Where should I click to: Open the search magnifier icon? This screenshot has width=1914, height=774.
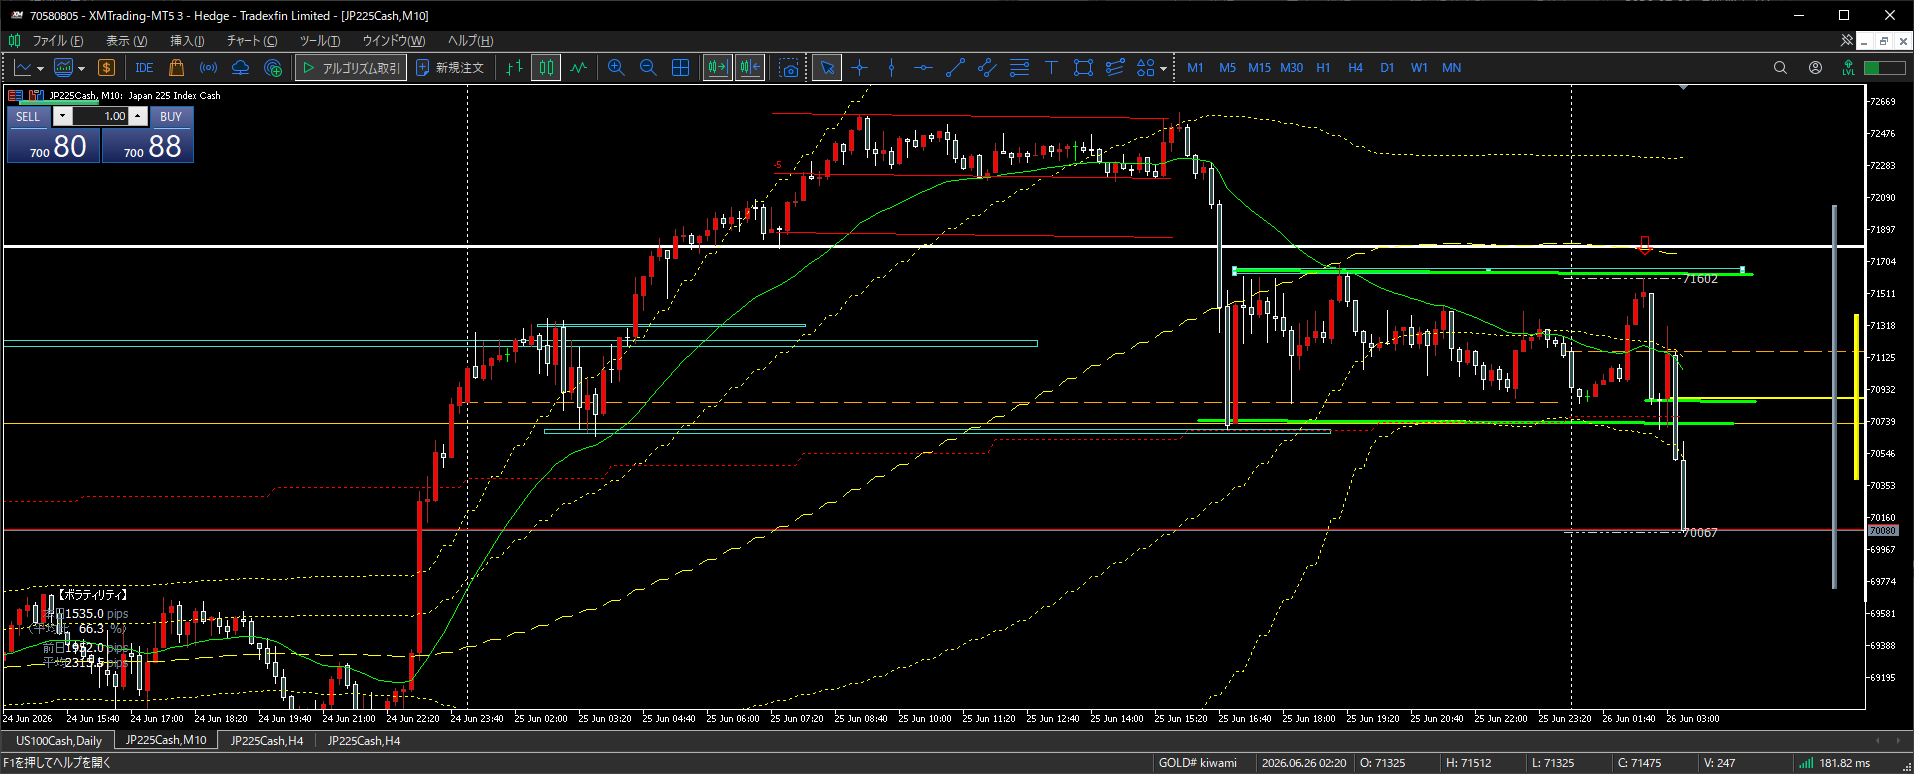click(1780, 68)
